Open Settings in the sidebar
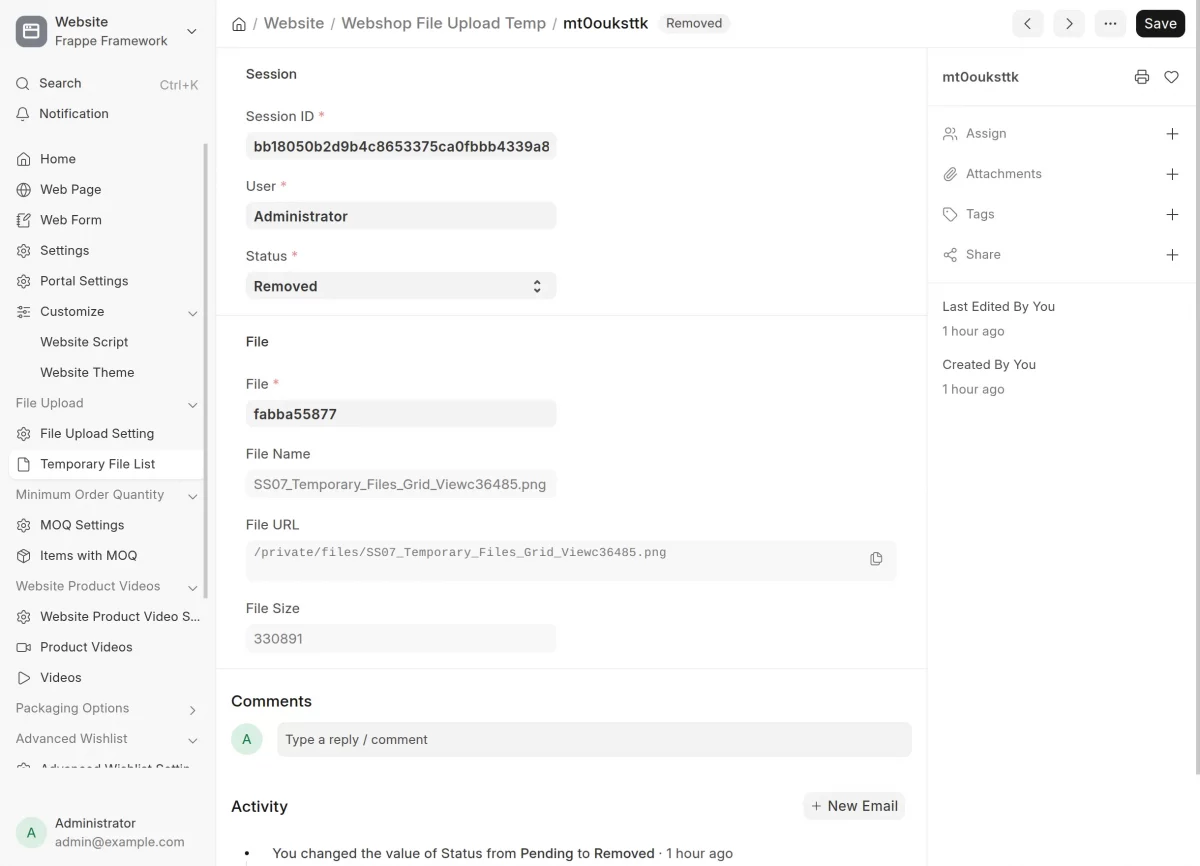 point(106,251)
